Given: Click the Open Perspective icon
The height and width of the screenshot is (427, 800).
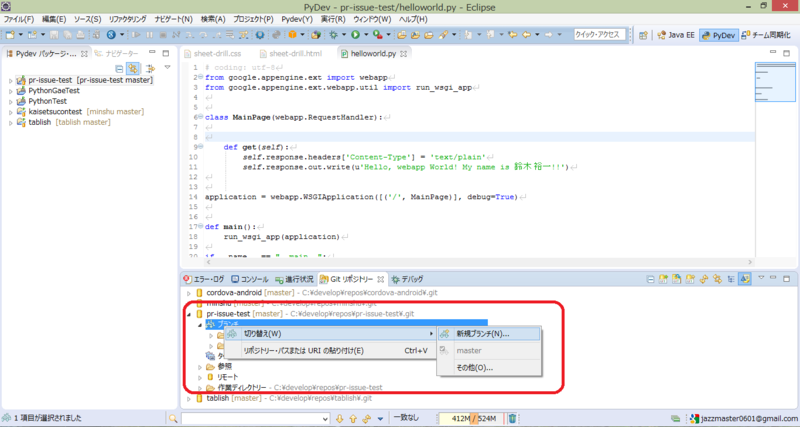Looking at the screenshot, I should tap(643, 35).
